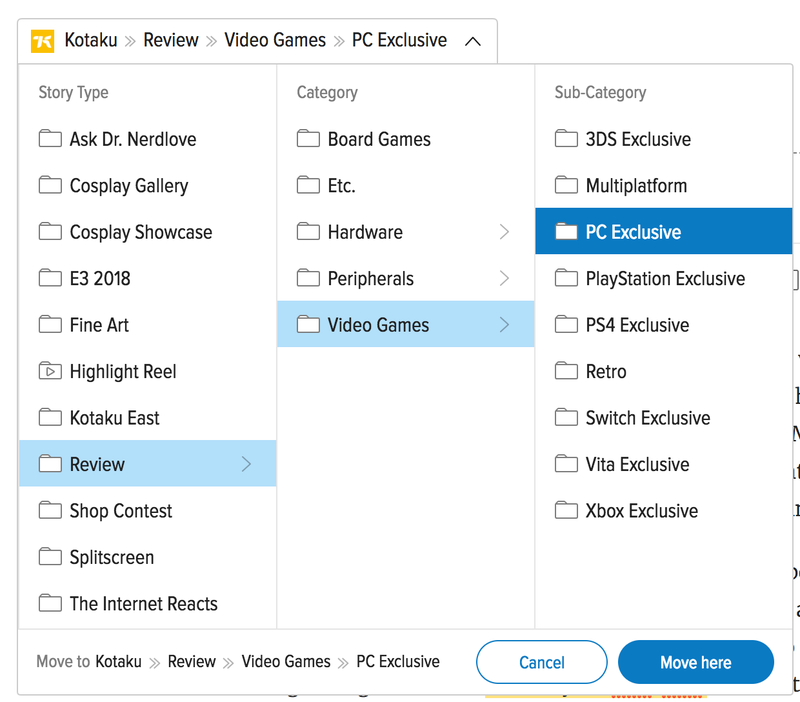This screenshot has width=800, height=702.
Task: Expand Review with its right chevron
Action: 246,464
